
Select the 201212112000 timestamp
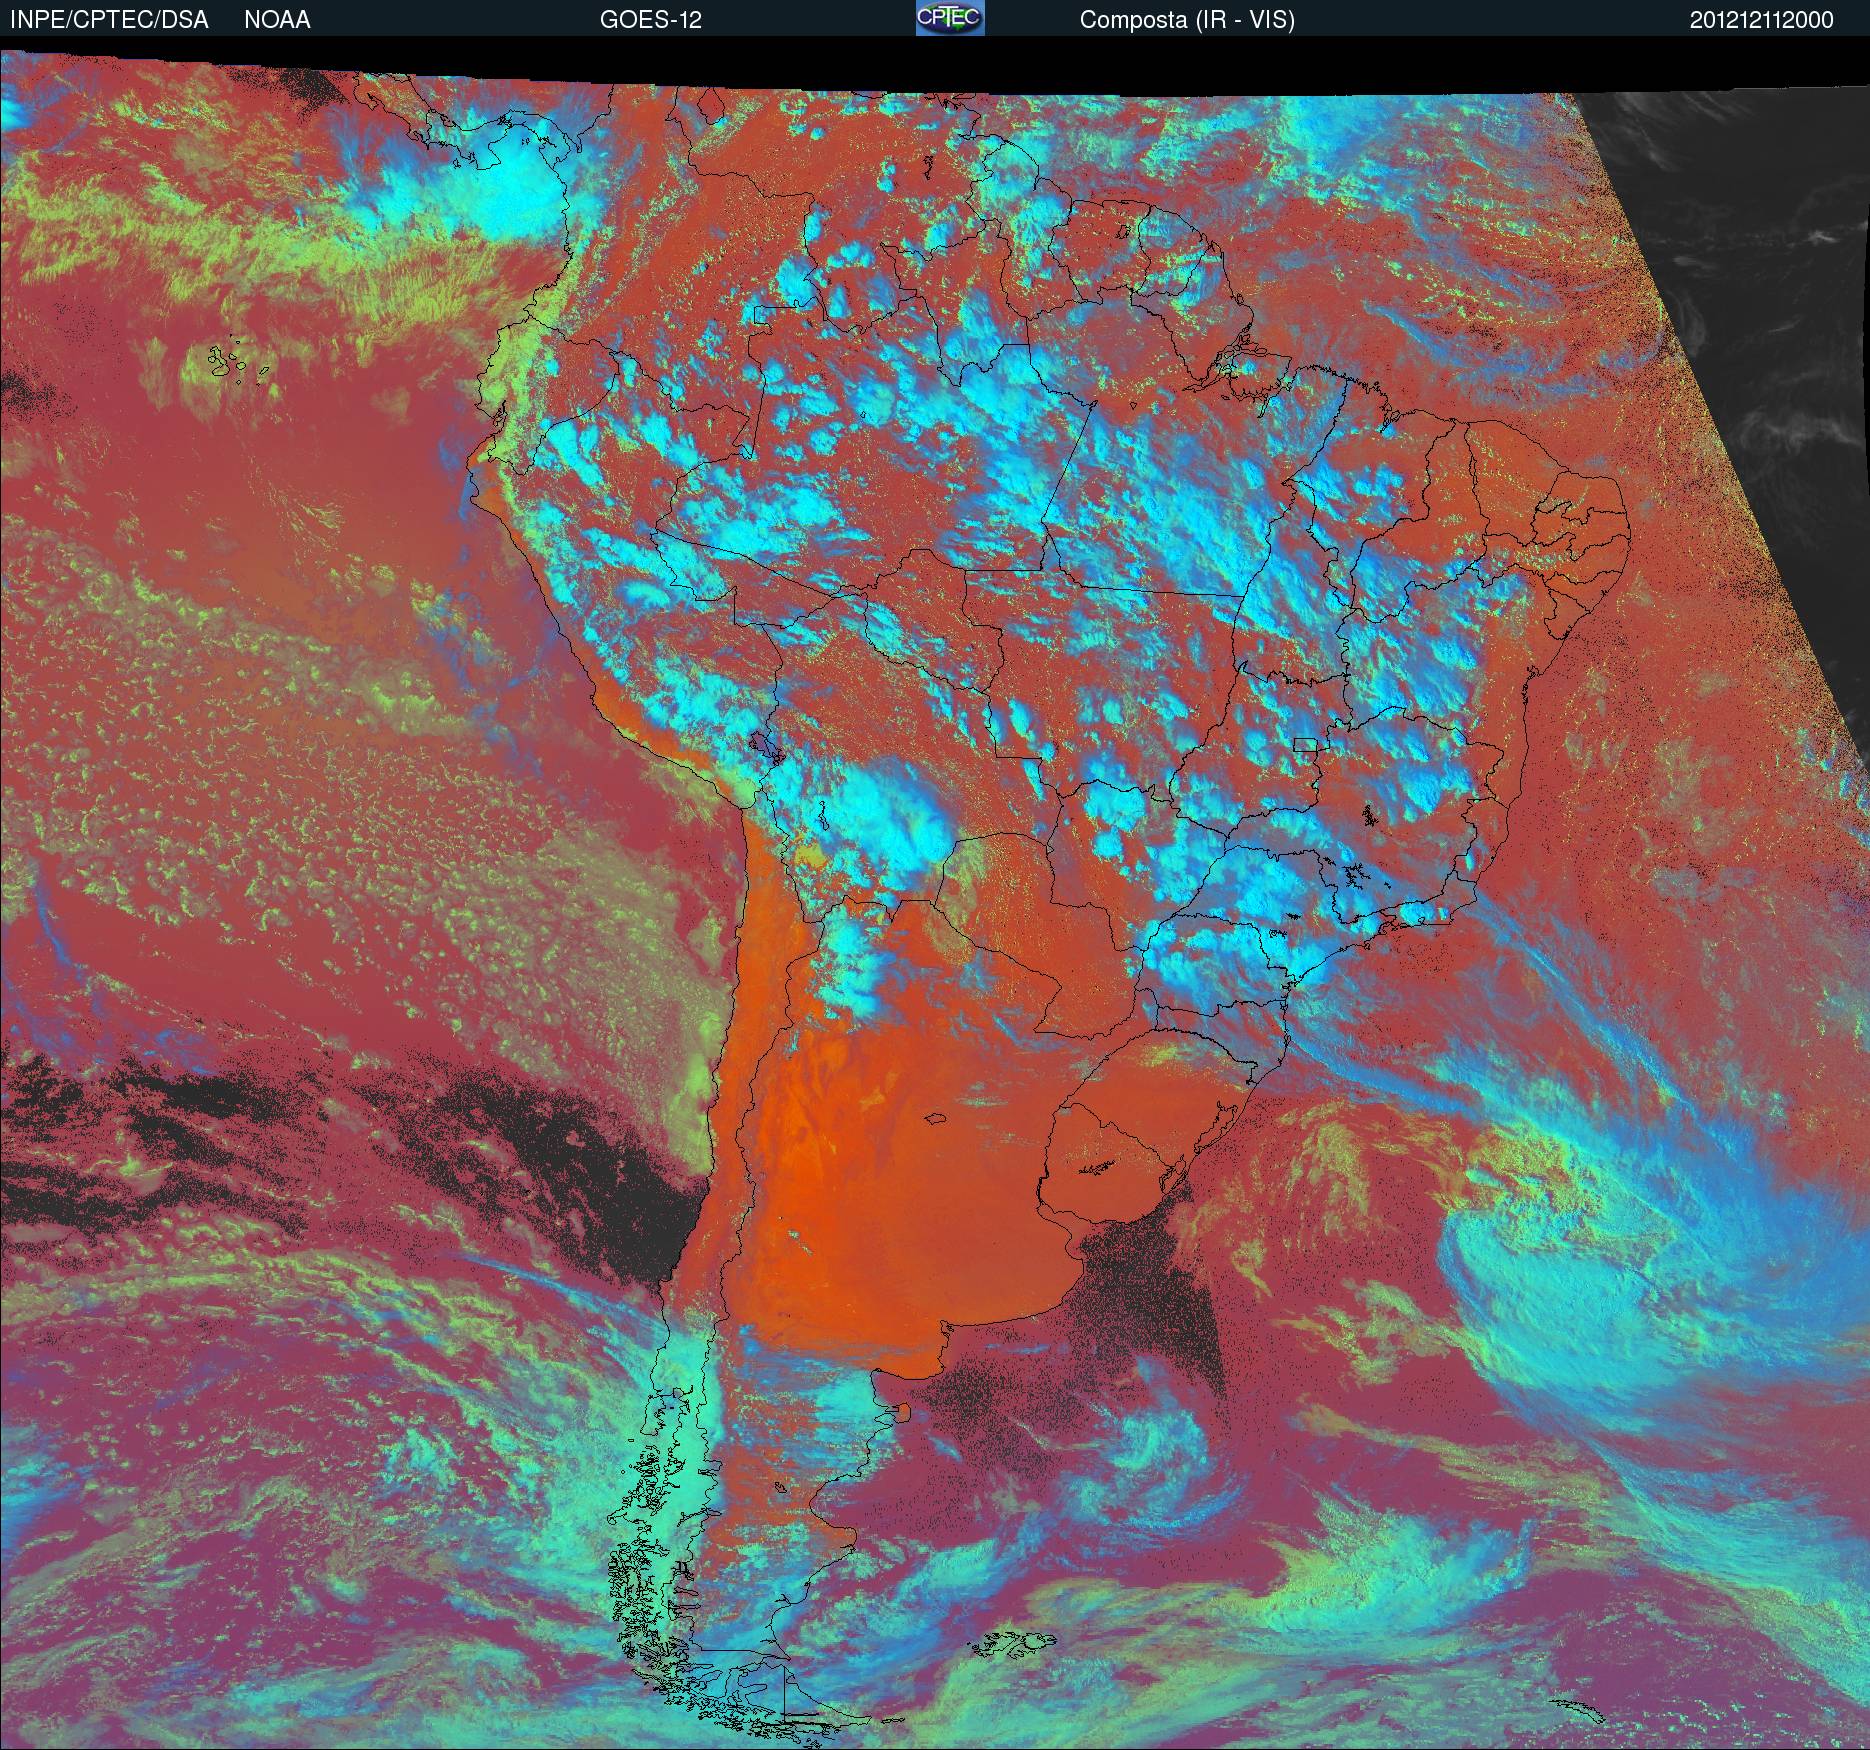1762,20
